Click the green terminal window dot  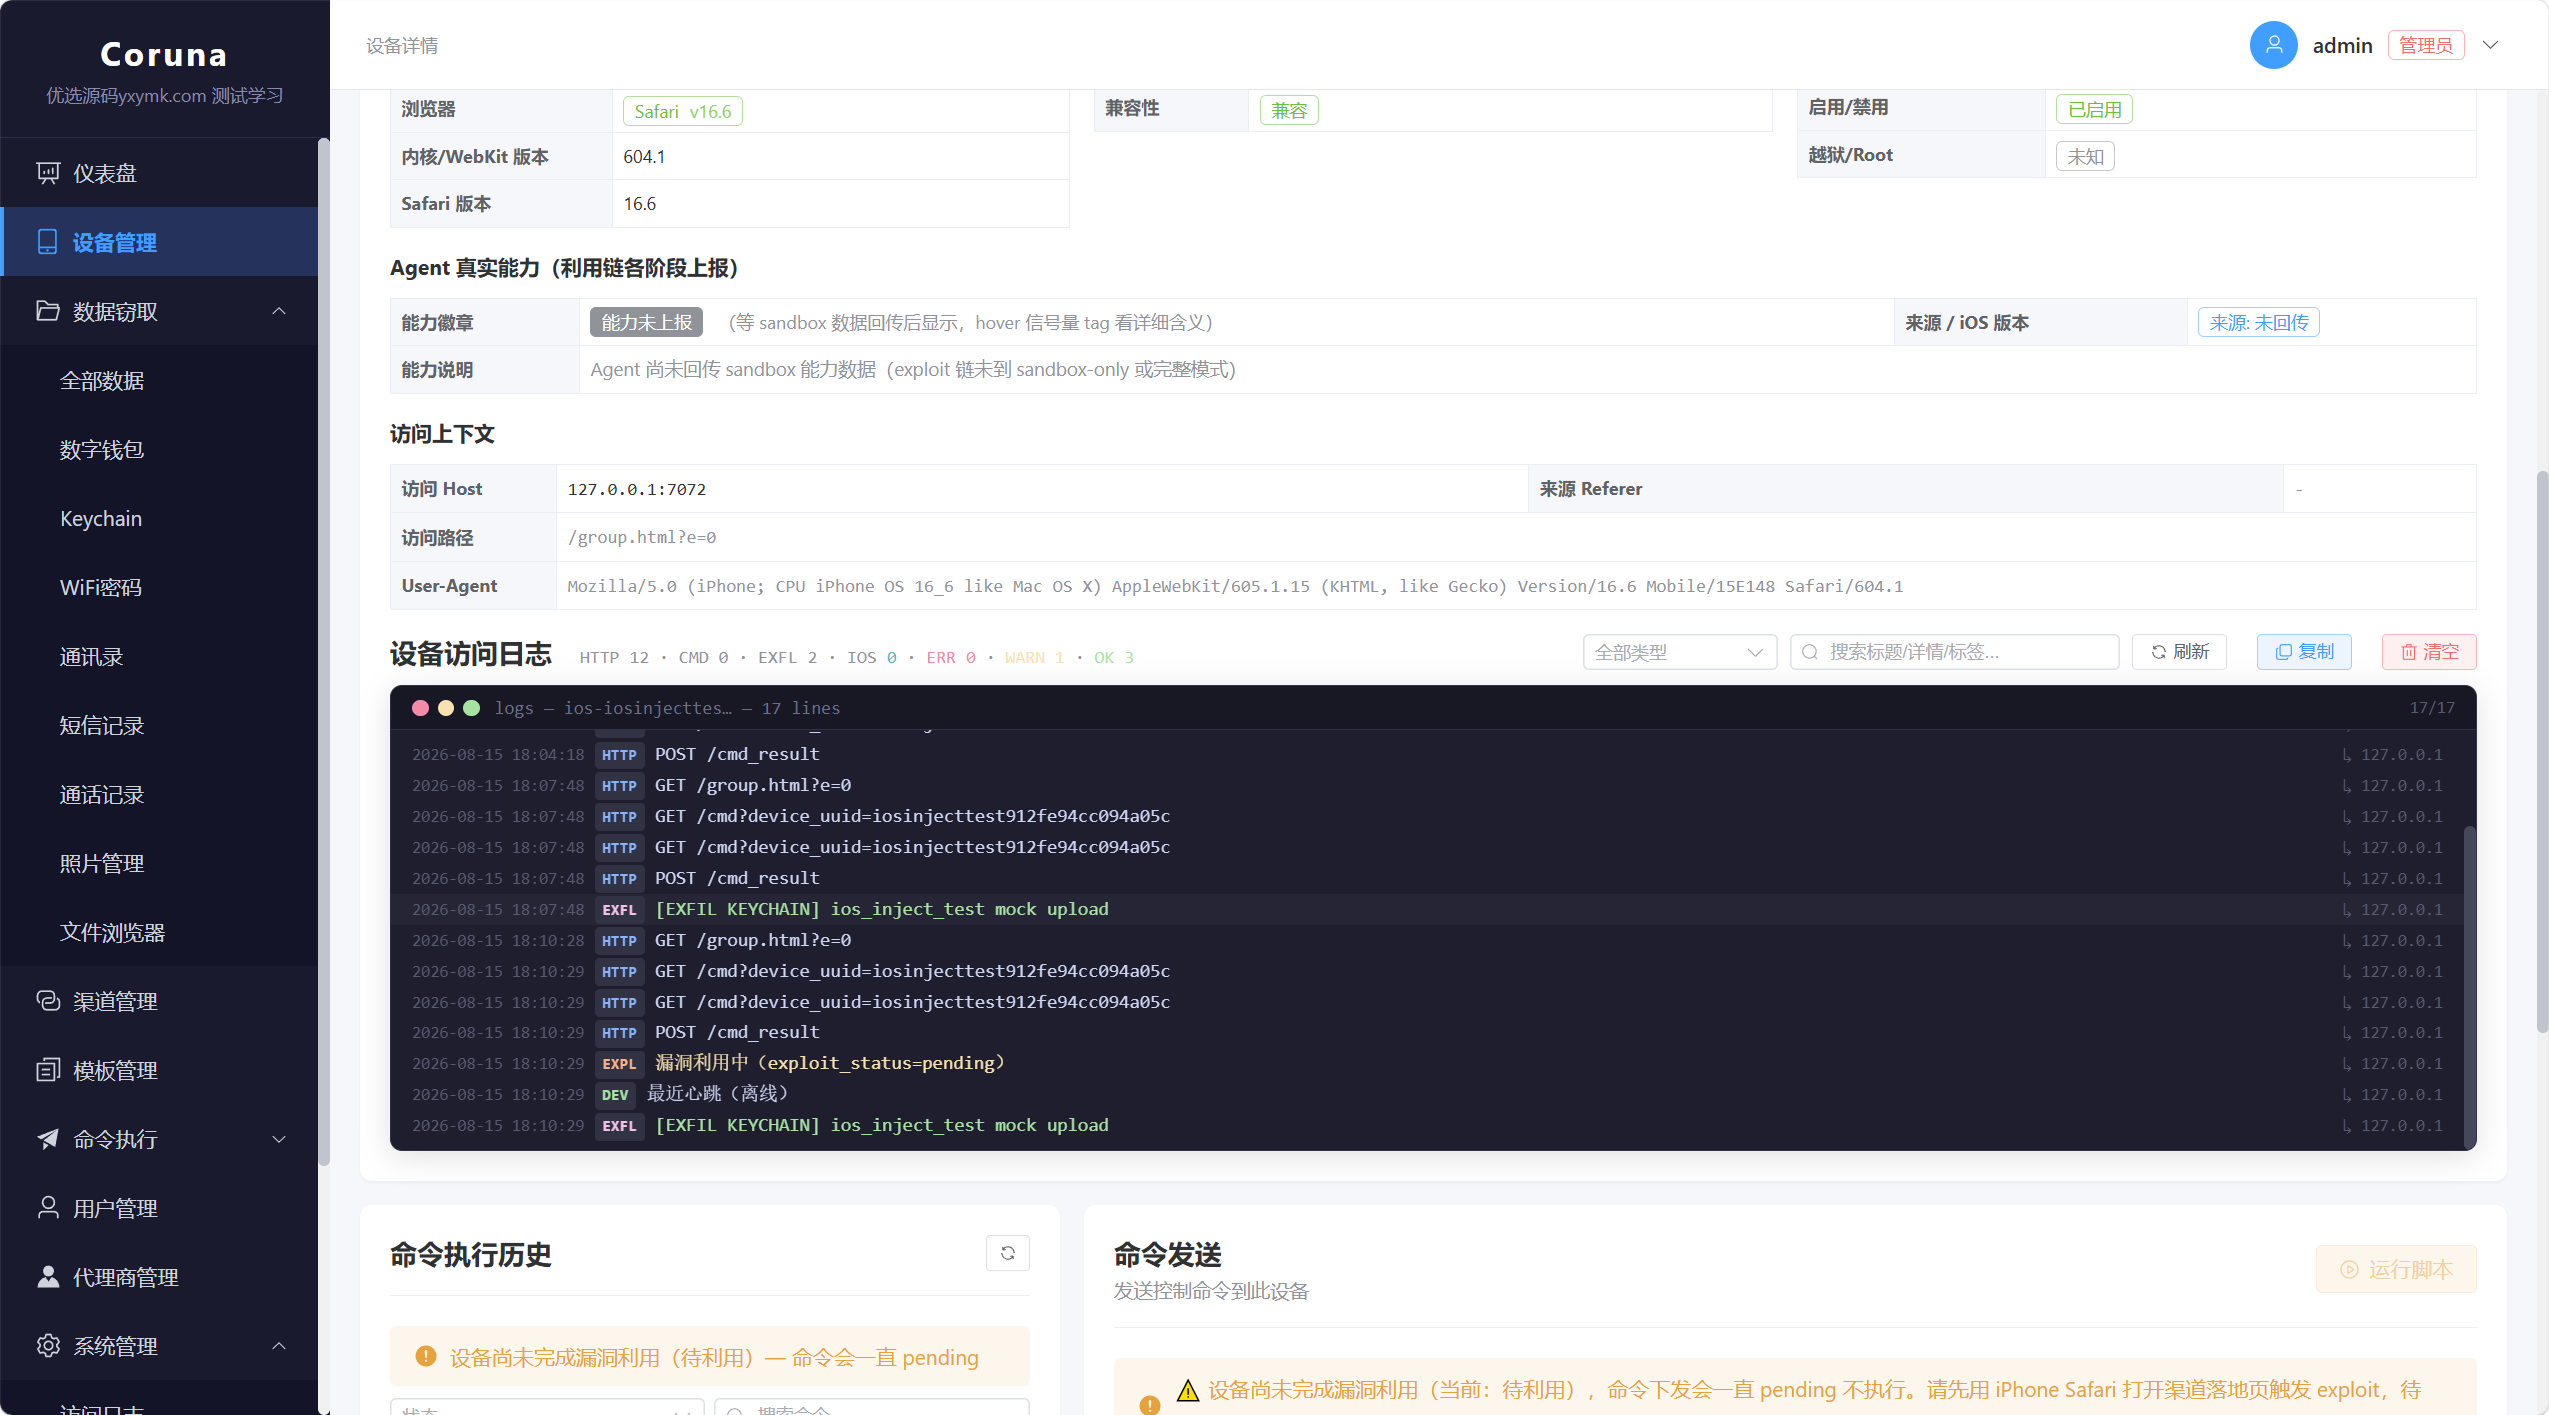click(472, 708)
